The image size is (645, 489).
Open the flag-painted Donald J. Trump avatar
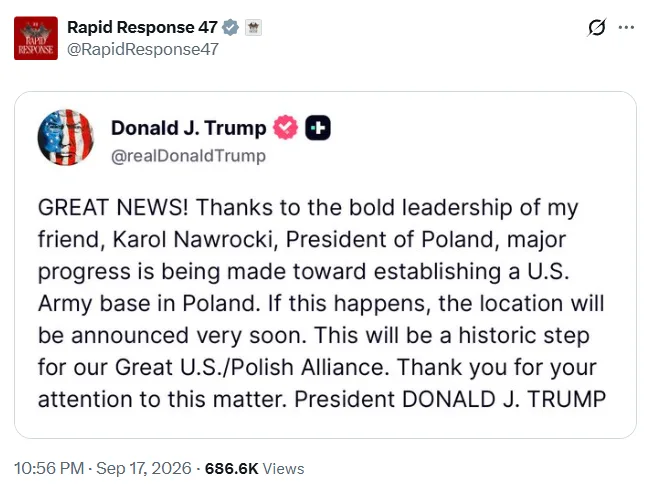click(65, 137)
